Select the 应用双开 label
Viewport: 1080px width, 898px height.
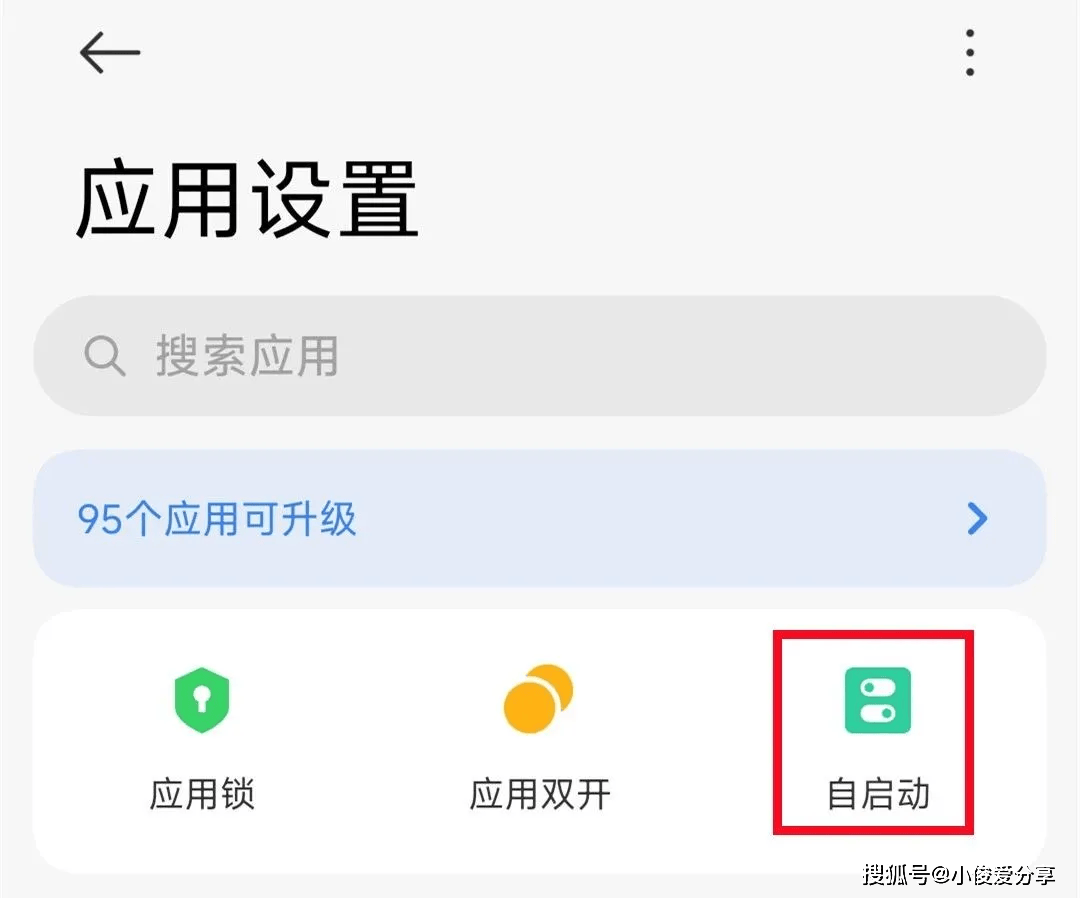540,793
